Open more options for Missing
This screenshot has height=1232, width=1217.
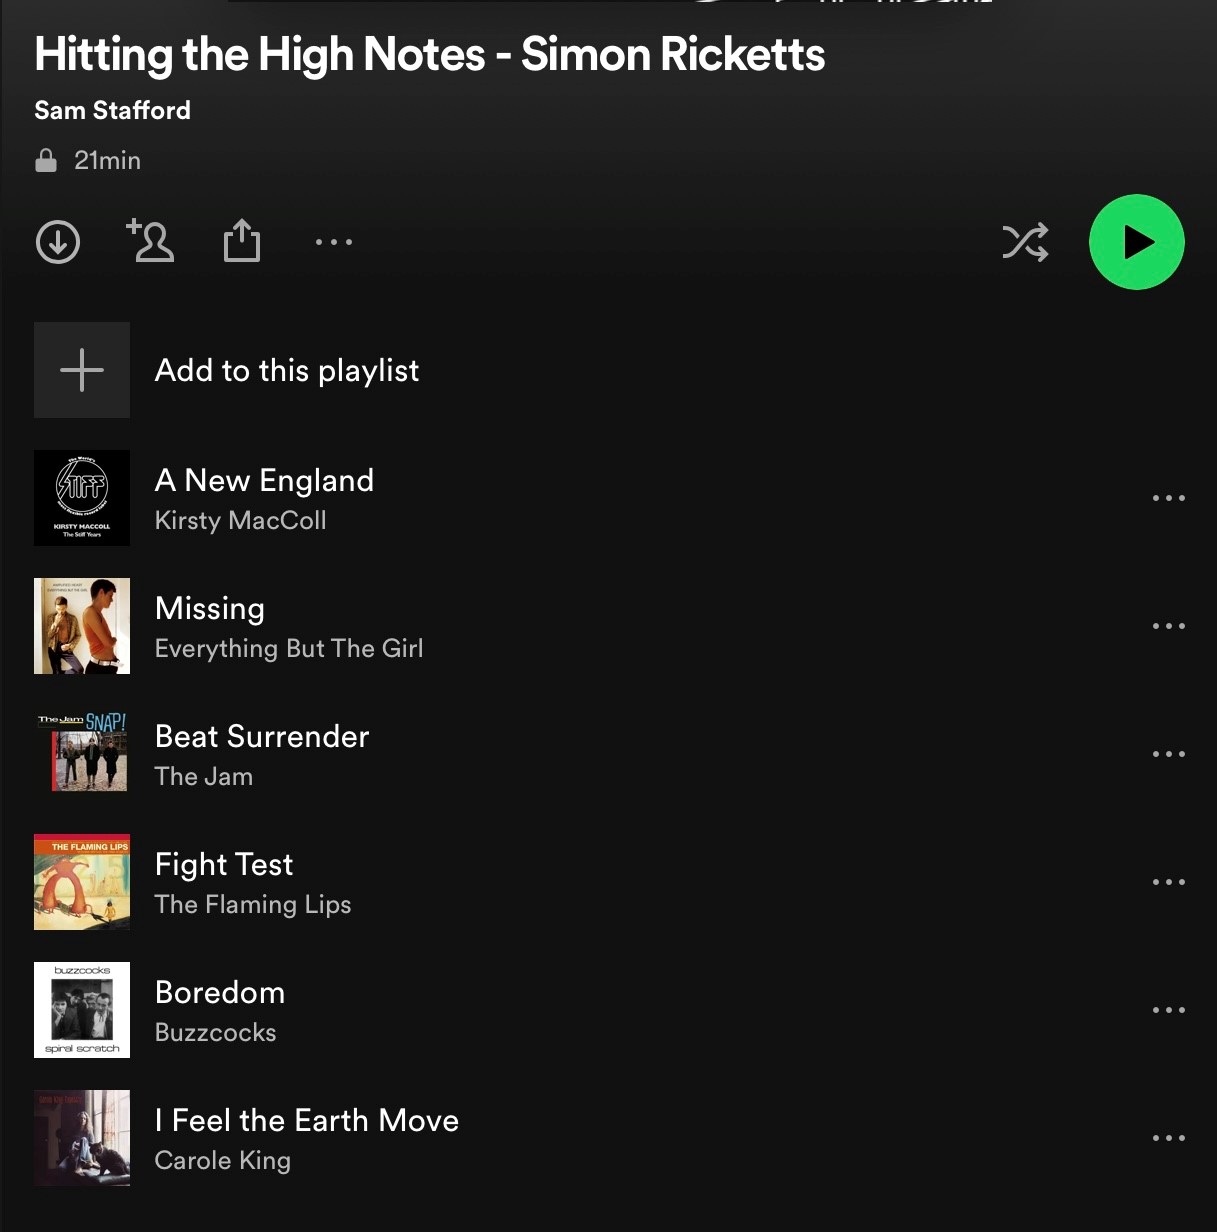coord(1169,626)
